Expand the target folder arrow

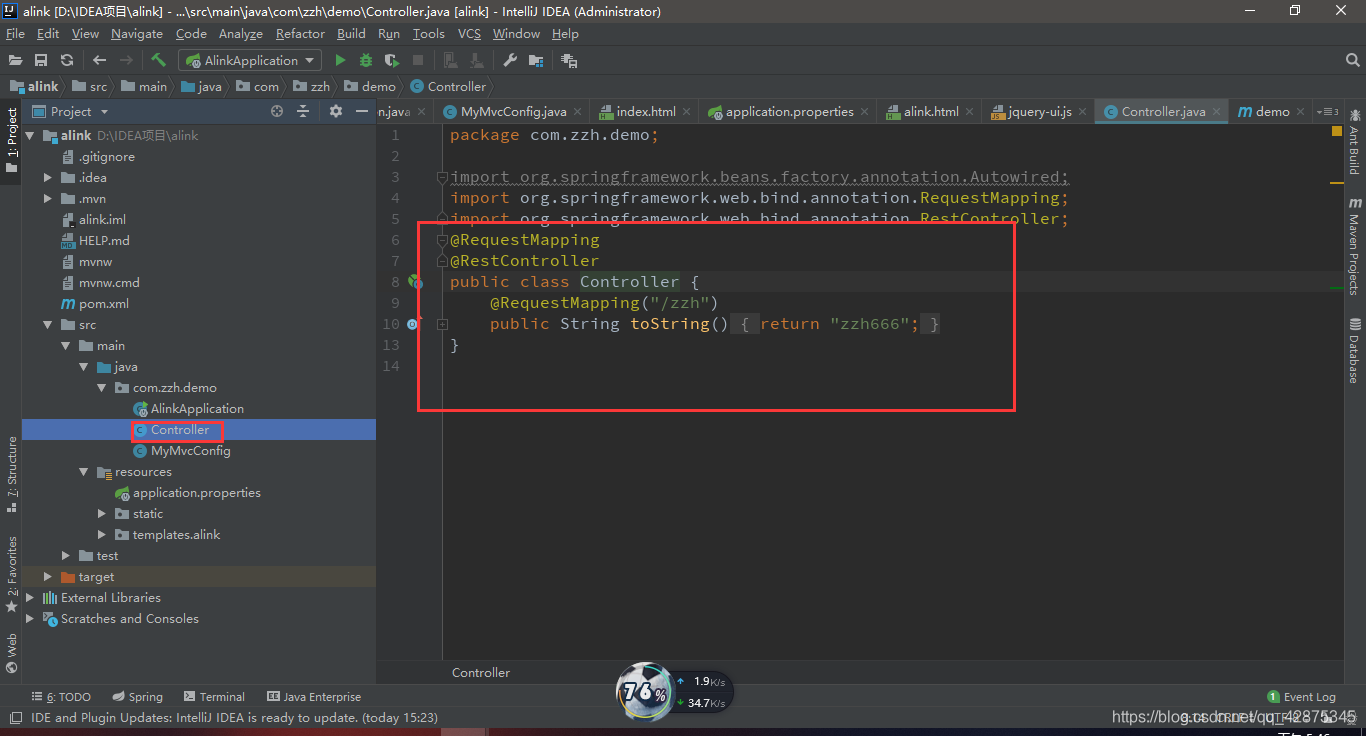click(48, 577)
